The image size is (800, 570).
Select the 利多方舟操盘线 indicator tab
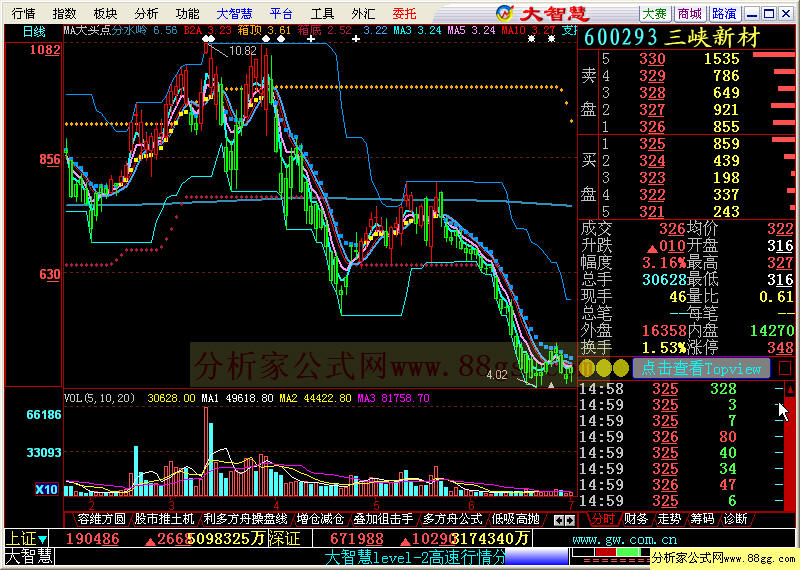245,519
